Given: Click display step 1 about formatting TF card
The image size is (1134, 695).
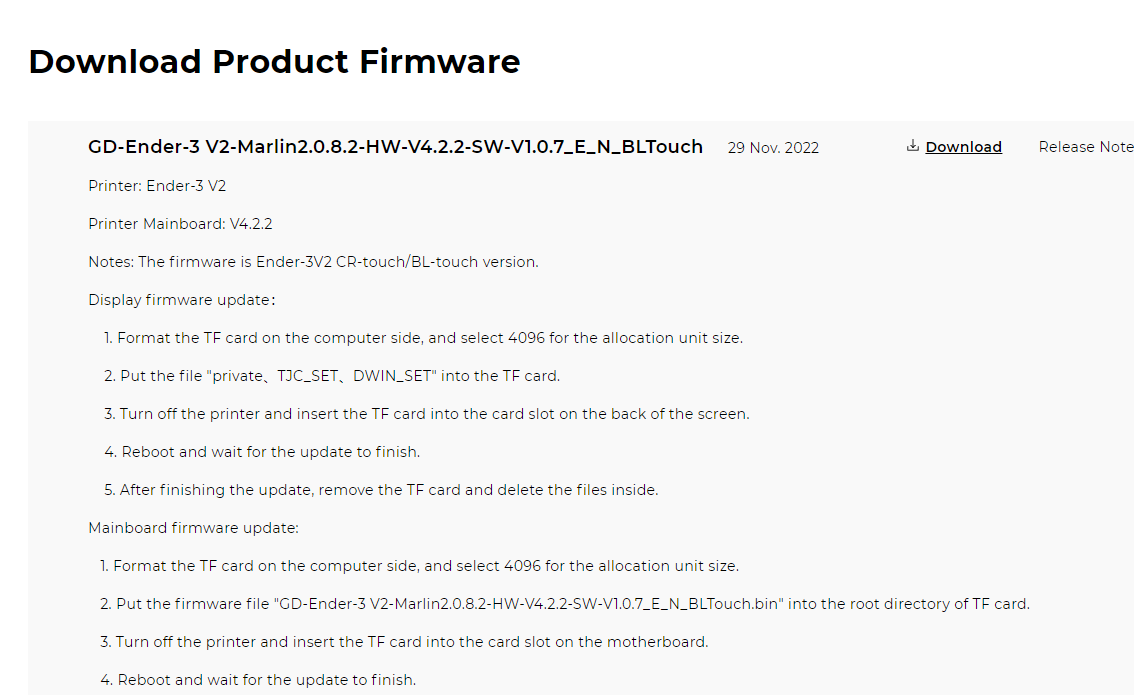Looking at the screenshot, I should 423,338.
